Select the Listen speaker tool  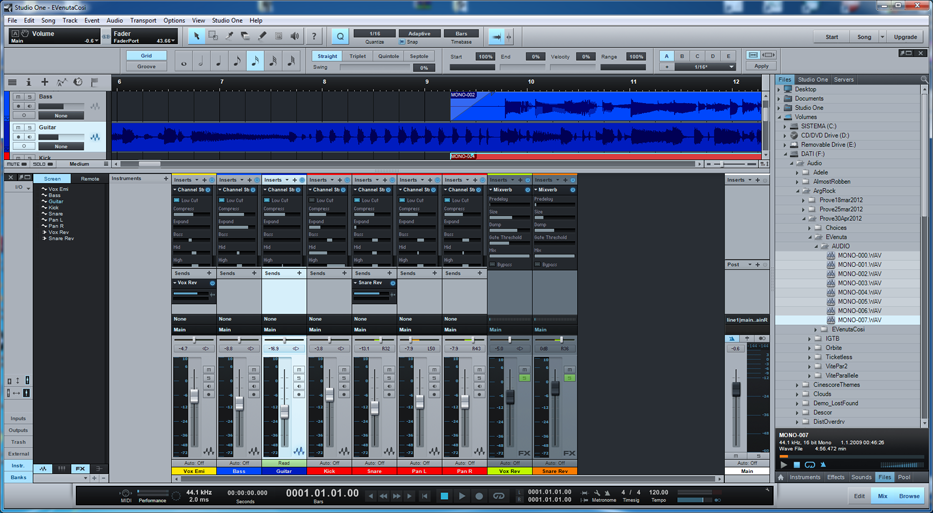pos(295,36)
